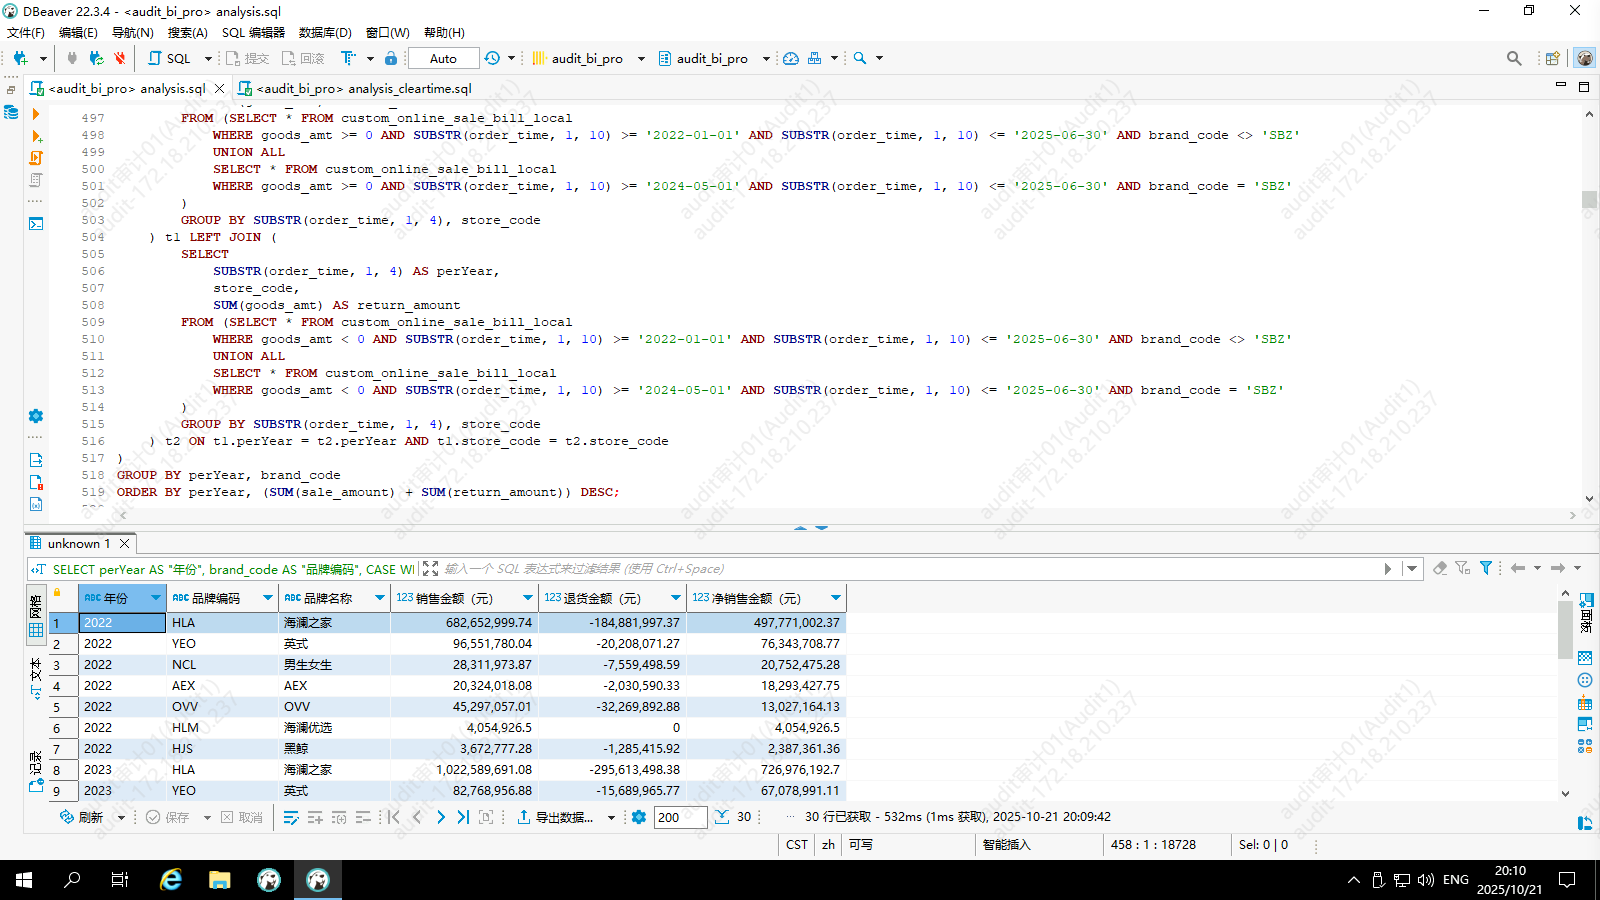Expand the 导出数据 export dropdown arrow
Screen dimensions: 1600x900
point(611,817)
